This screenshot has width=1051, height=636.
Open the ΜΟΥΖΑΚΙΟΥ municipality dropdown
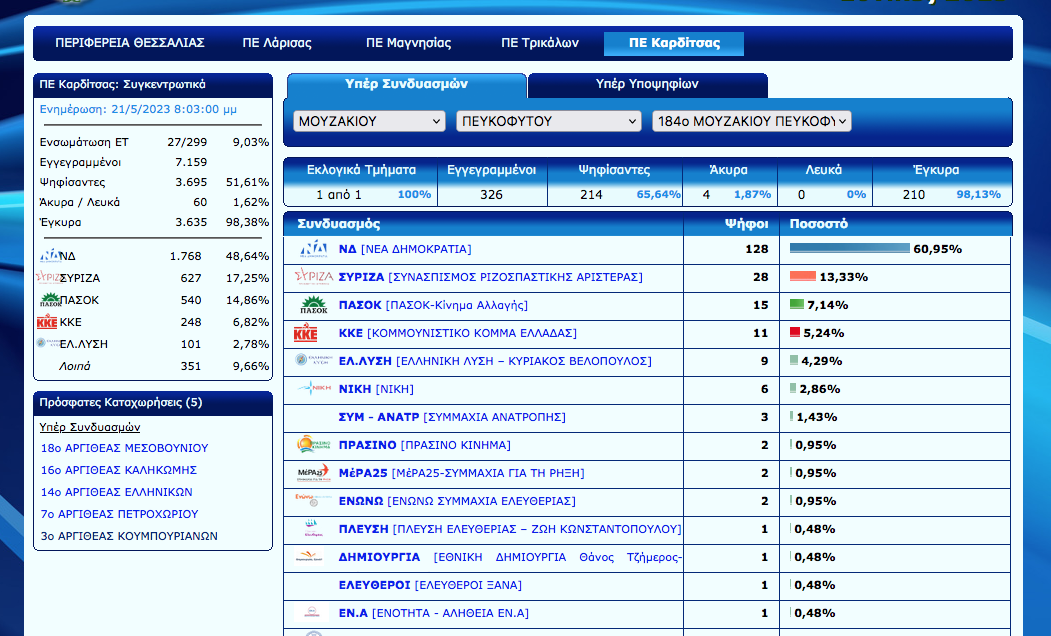(369, 121)
